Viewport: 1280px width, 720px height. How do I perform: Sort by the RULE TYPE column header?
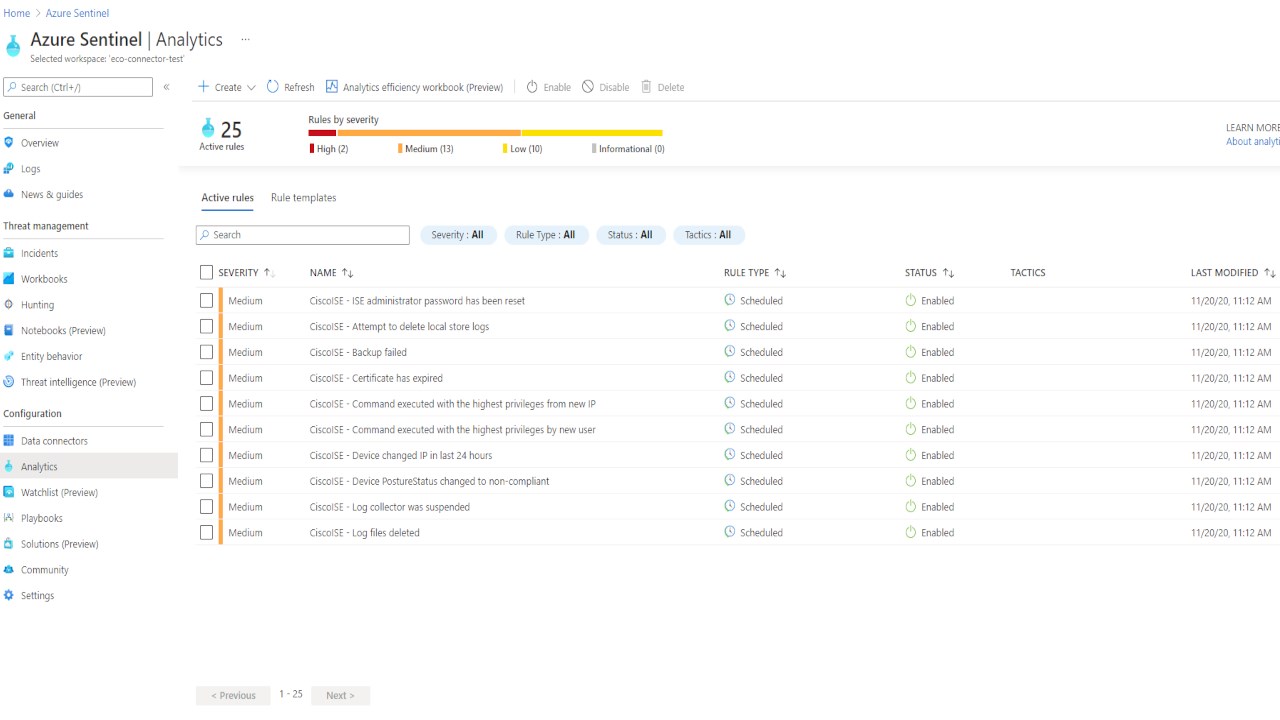(x=755, y=273)
